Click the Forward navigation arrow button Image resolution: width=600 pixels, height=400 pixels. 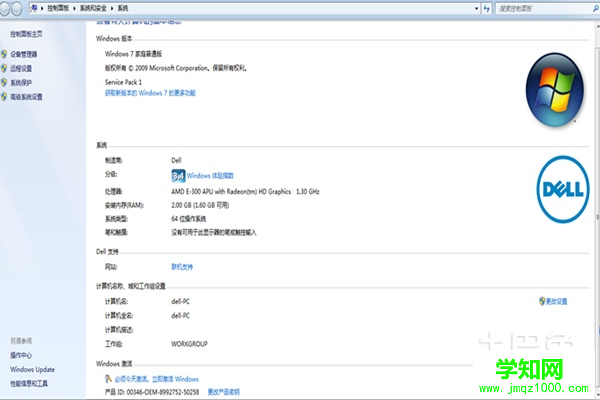tap(17, 8)
